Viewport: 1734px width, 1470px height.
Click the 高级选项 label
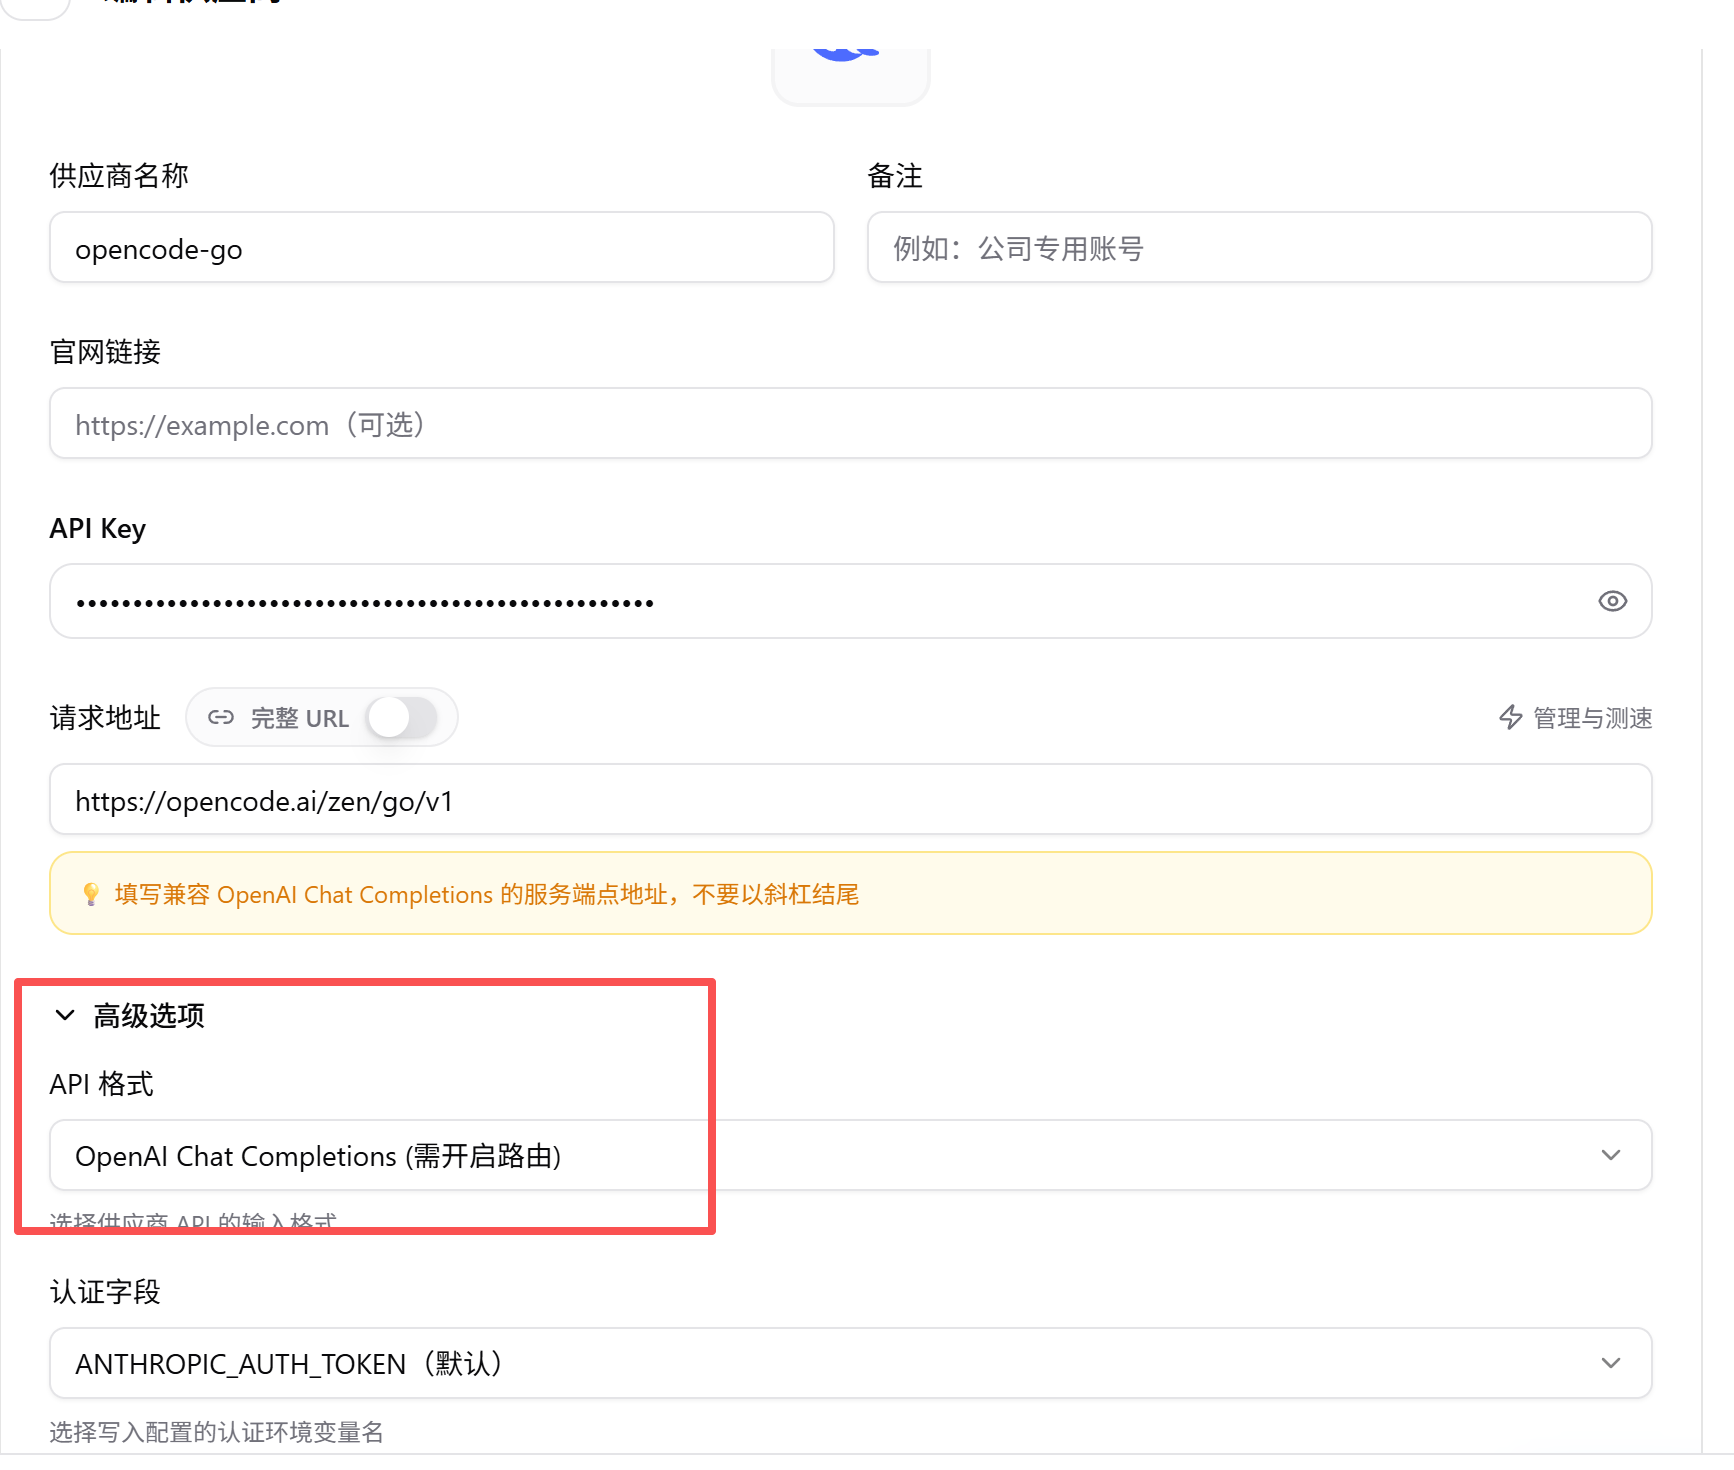[x=149, y=1016]
